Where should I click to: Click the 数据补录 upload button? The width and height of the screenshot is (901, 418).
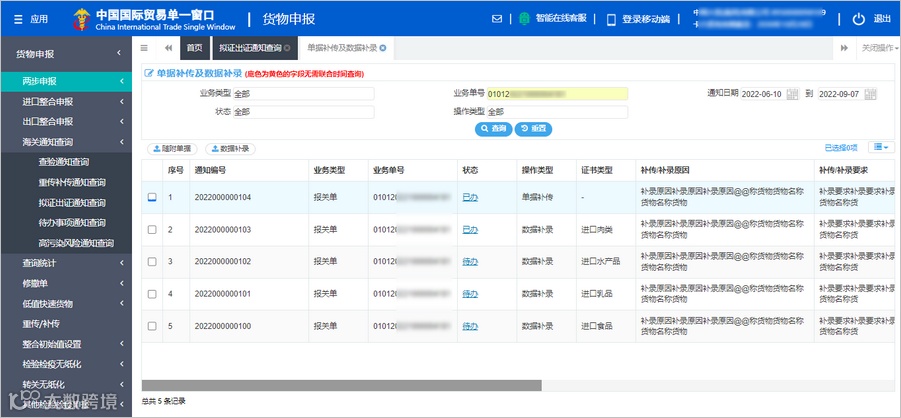230,149
